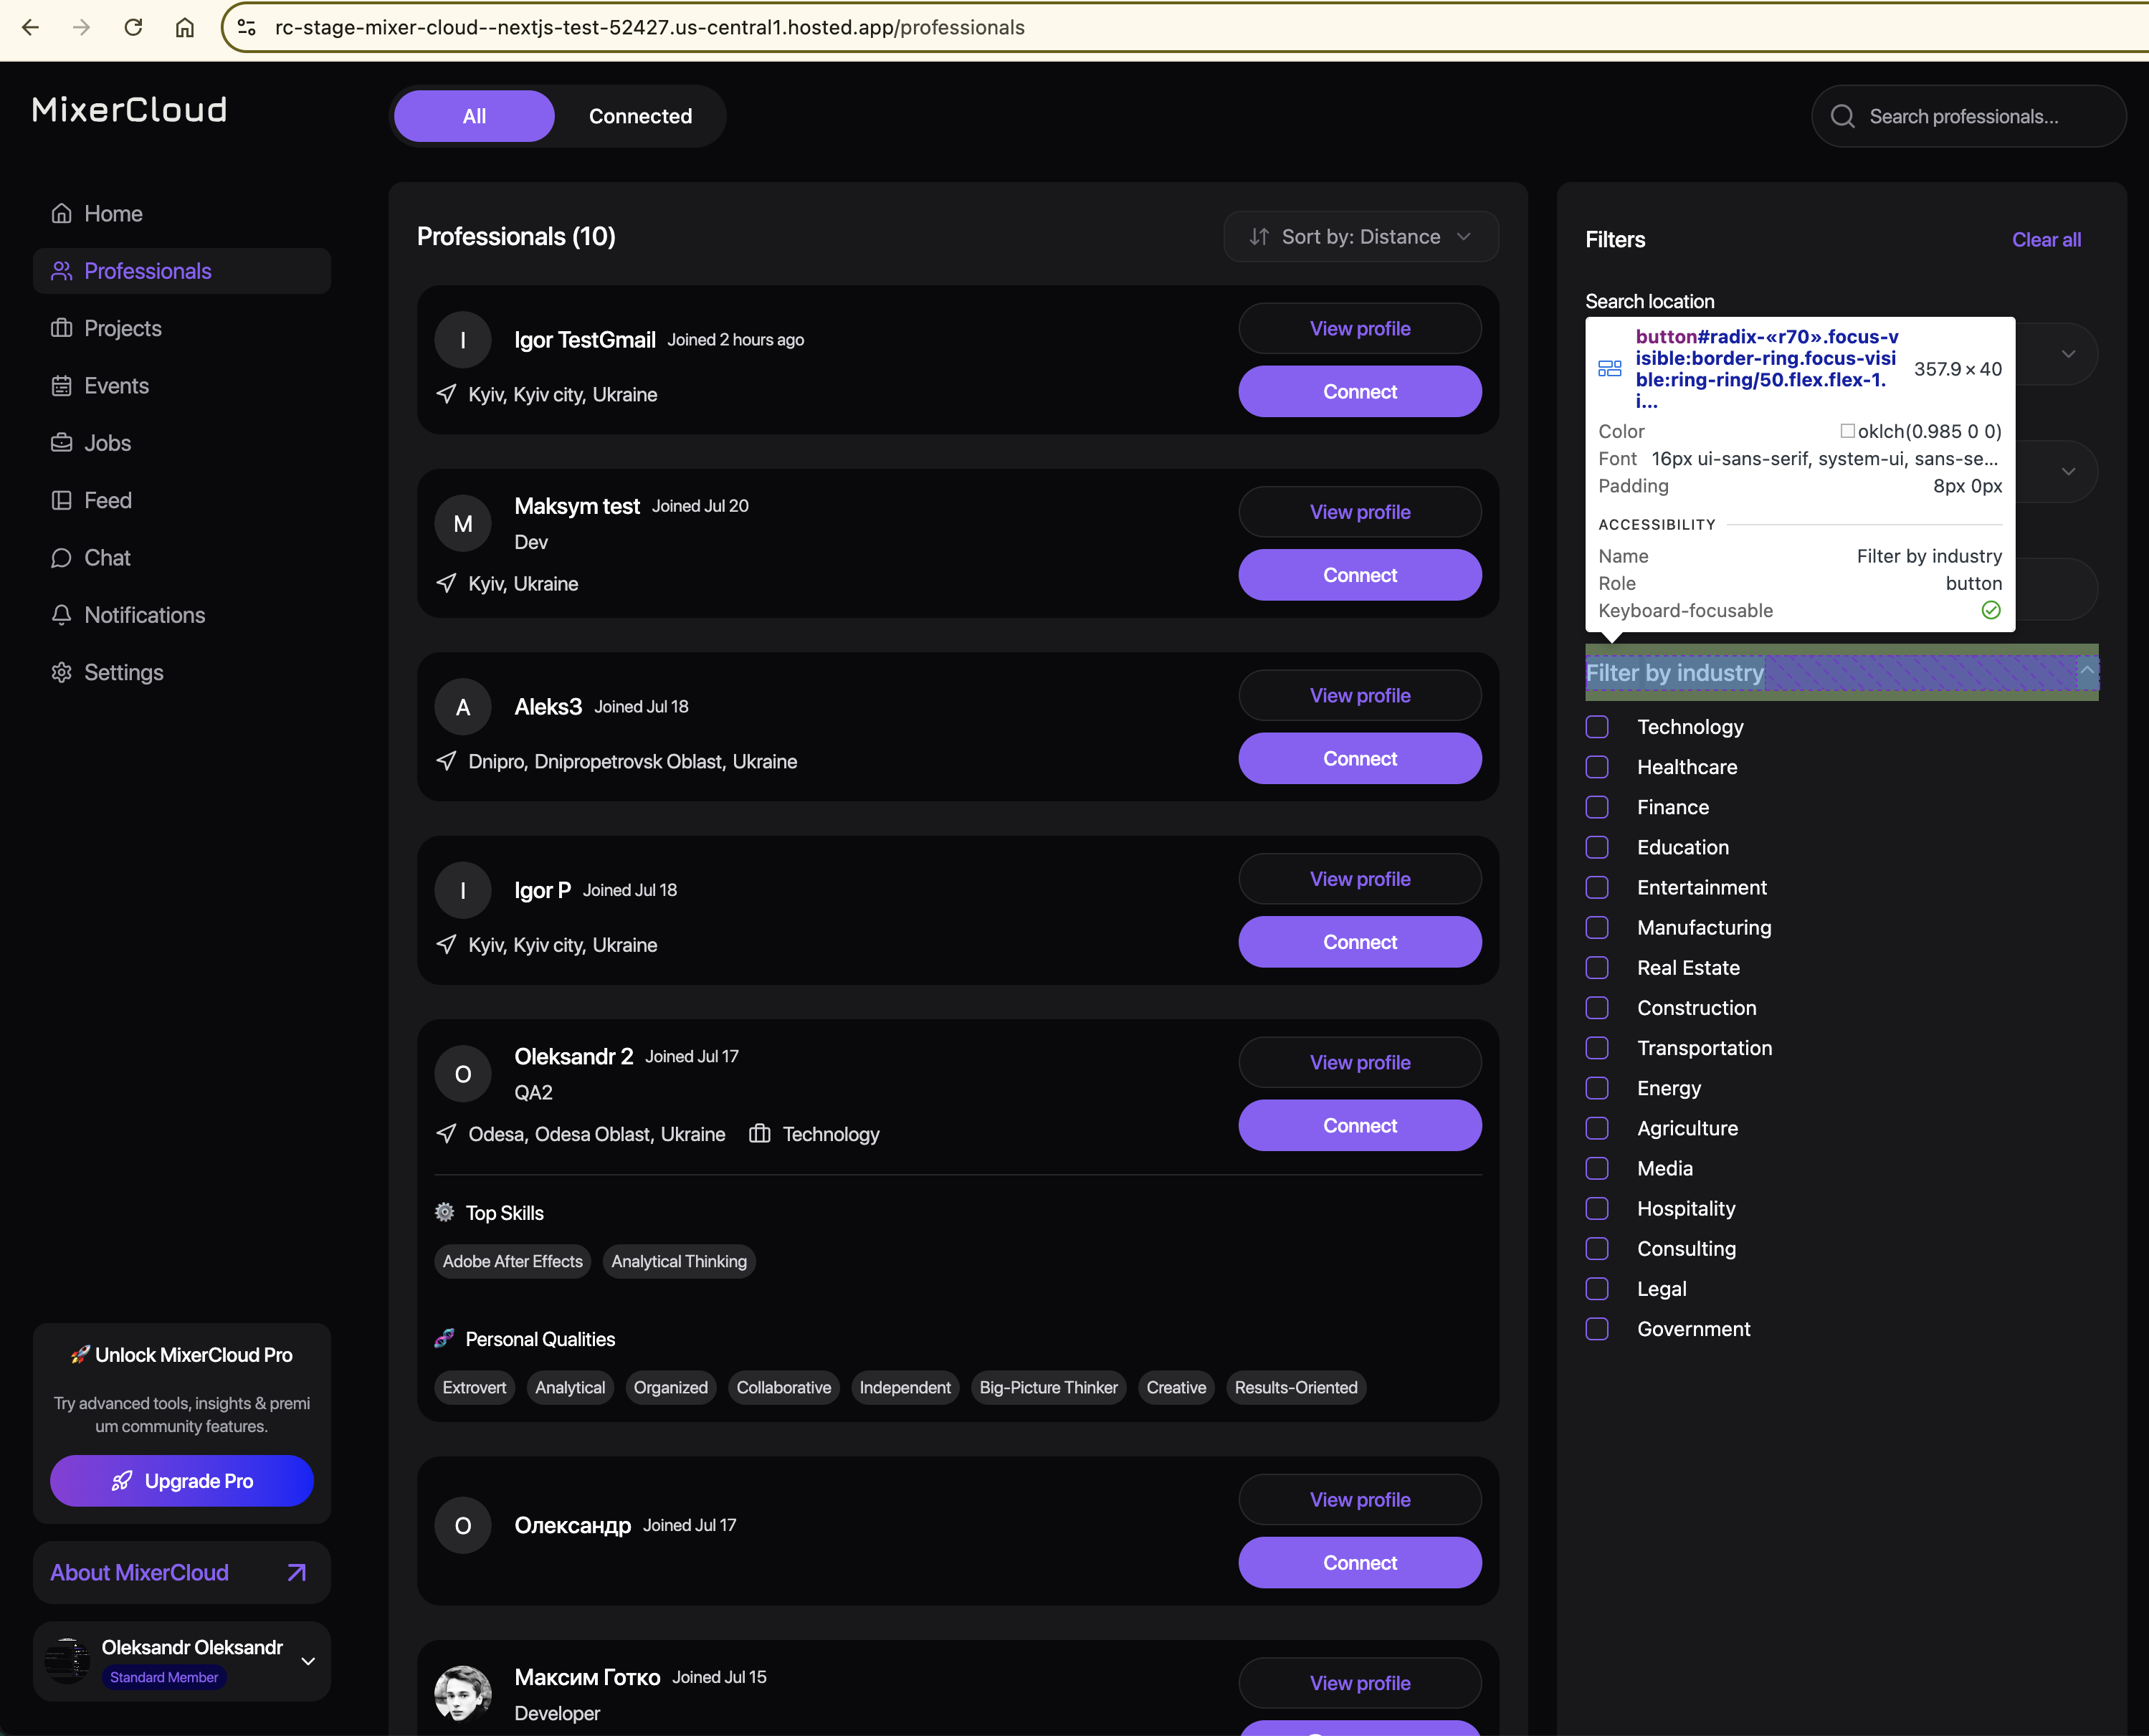The image size is (2149, 1736).
Task: Switch to the Connected tab
Action: click(x=640, y=116)
